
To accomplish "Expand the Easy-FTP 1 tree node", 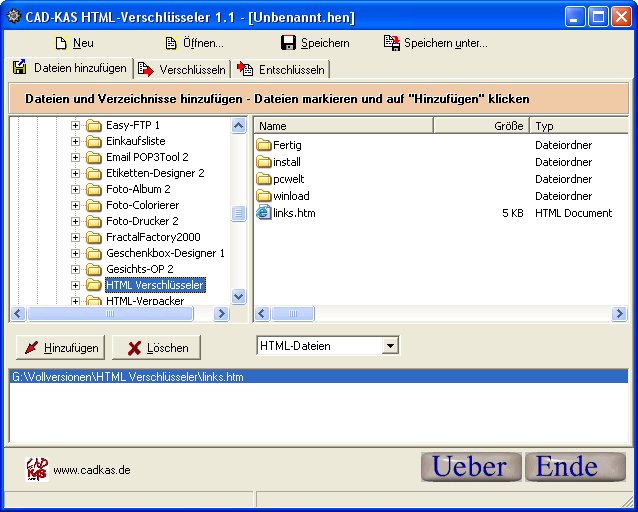I will pyautogui.click(x=75, y=125).
